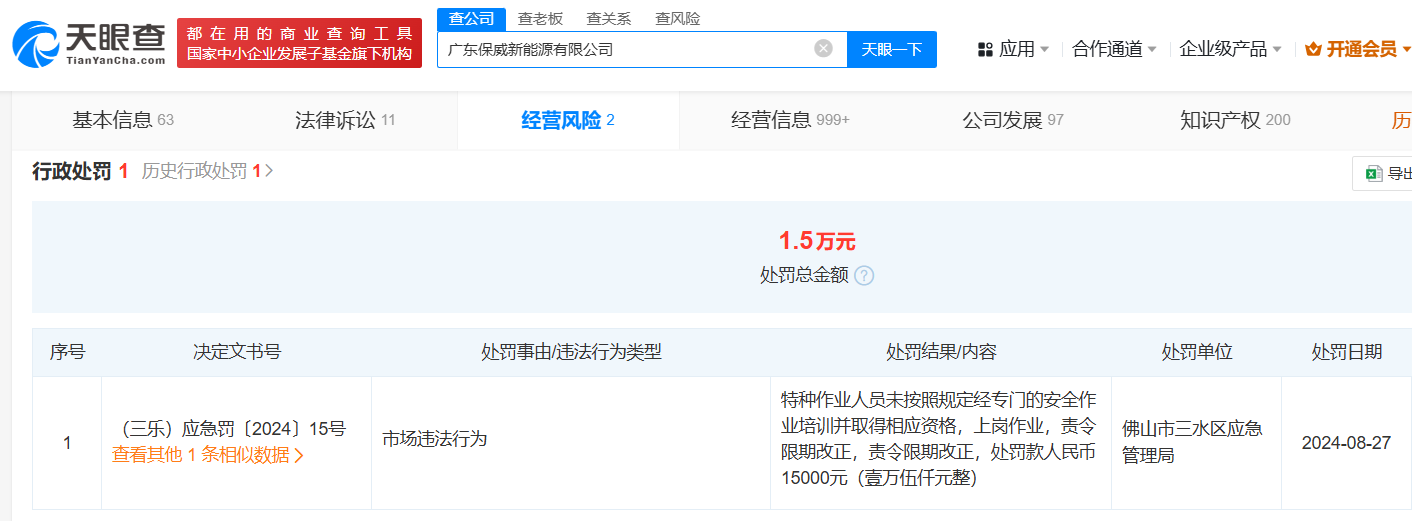Switch to the 查公司 search tab
Image resolution: width=1412 pixels, height=521 pixels.
coord(471,19)
